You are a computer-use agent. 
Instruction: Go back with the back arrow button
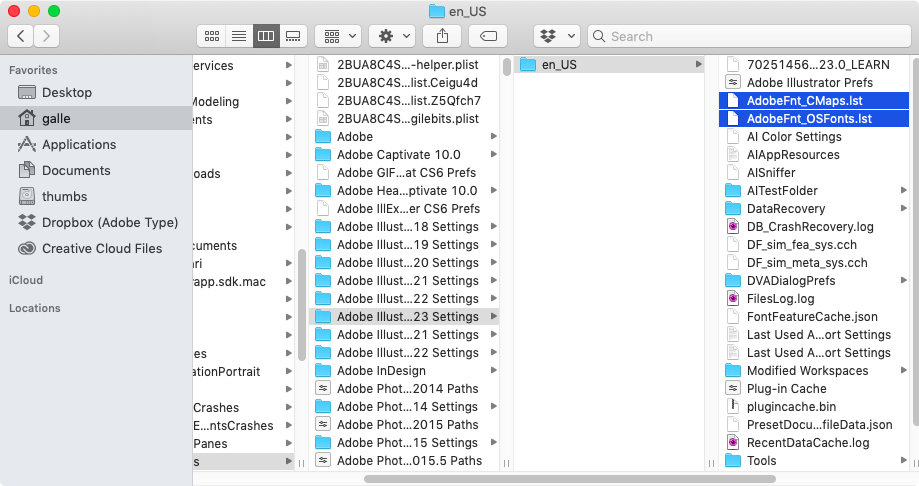(x=21, y=36)
